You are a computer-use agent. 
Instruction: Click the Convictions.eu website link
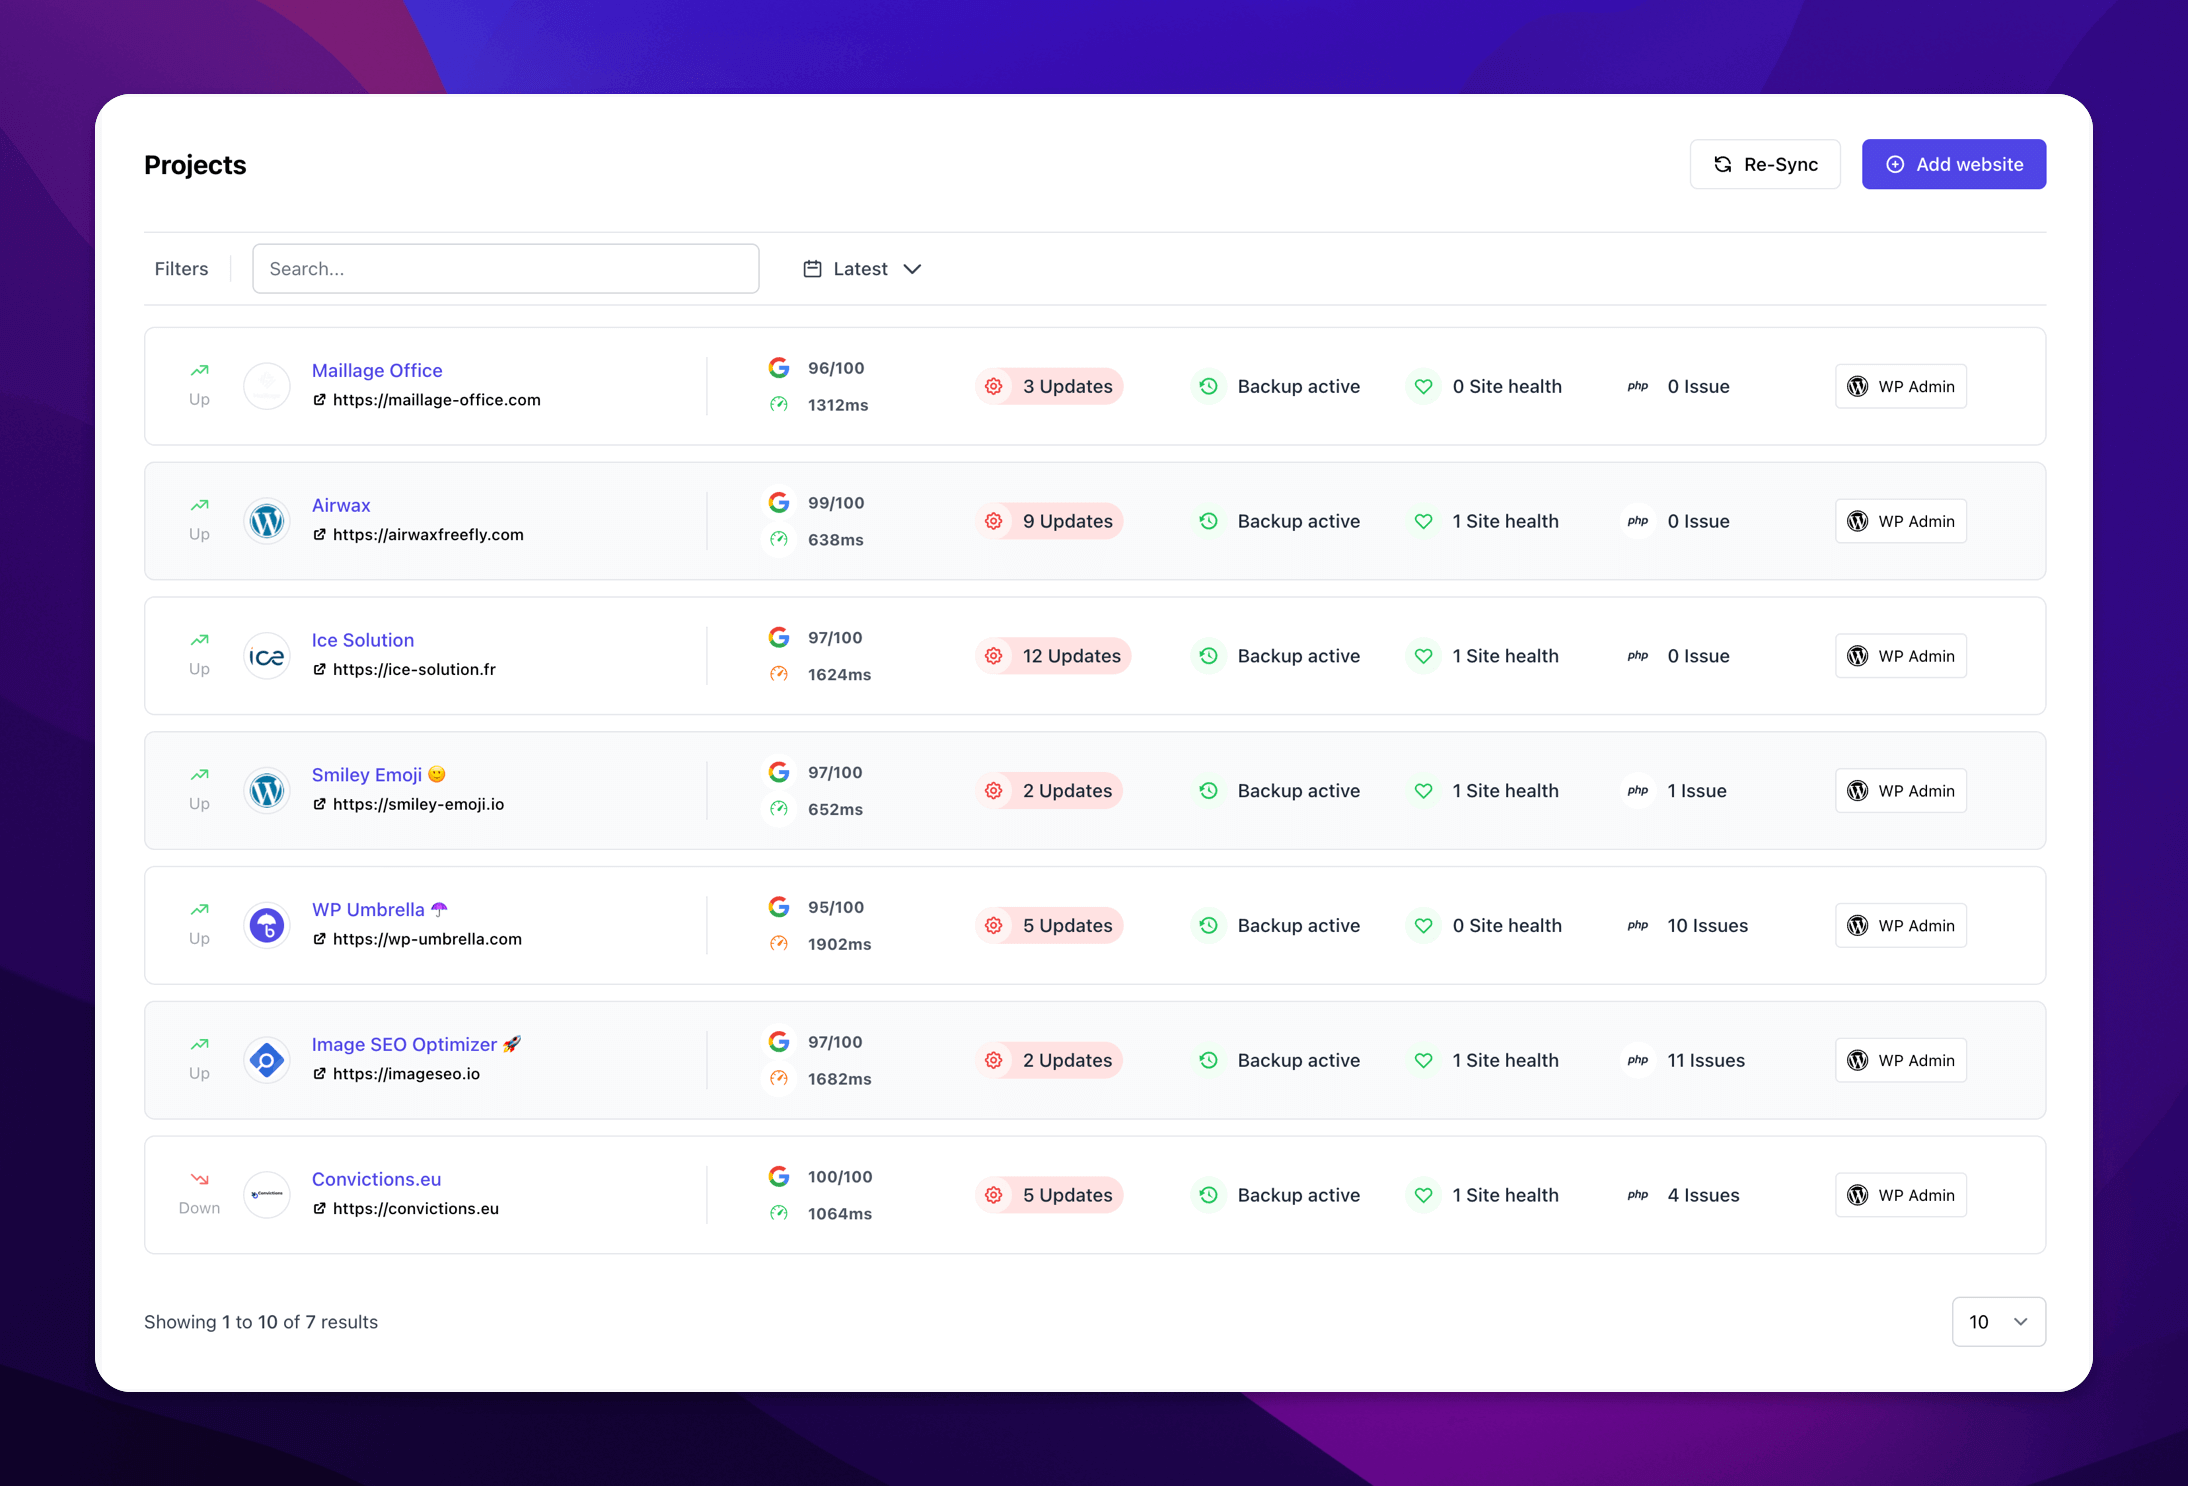click(x=416, y=1207)
